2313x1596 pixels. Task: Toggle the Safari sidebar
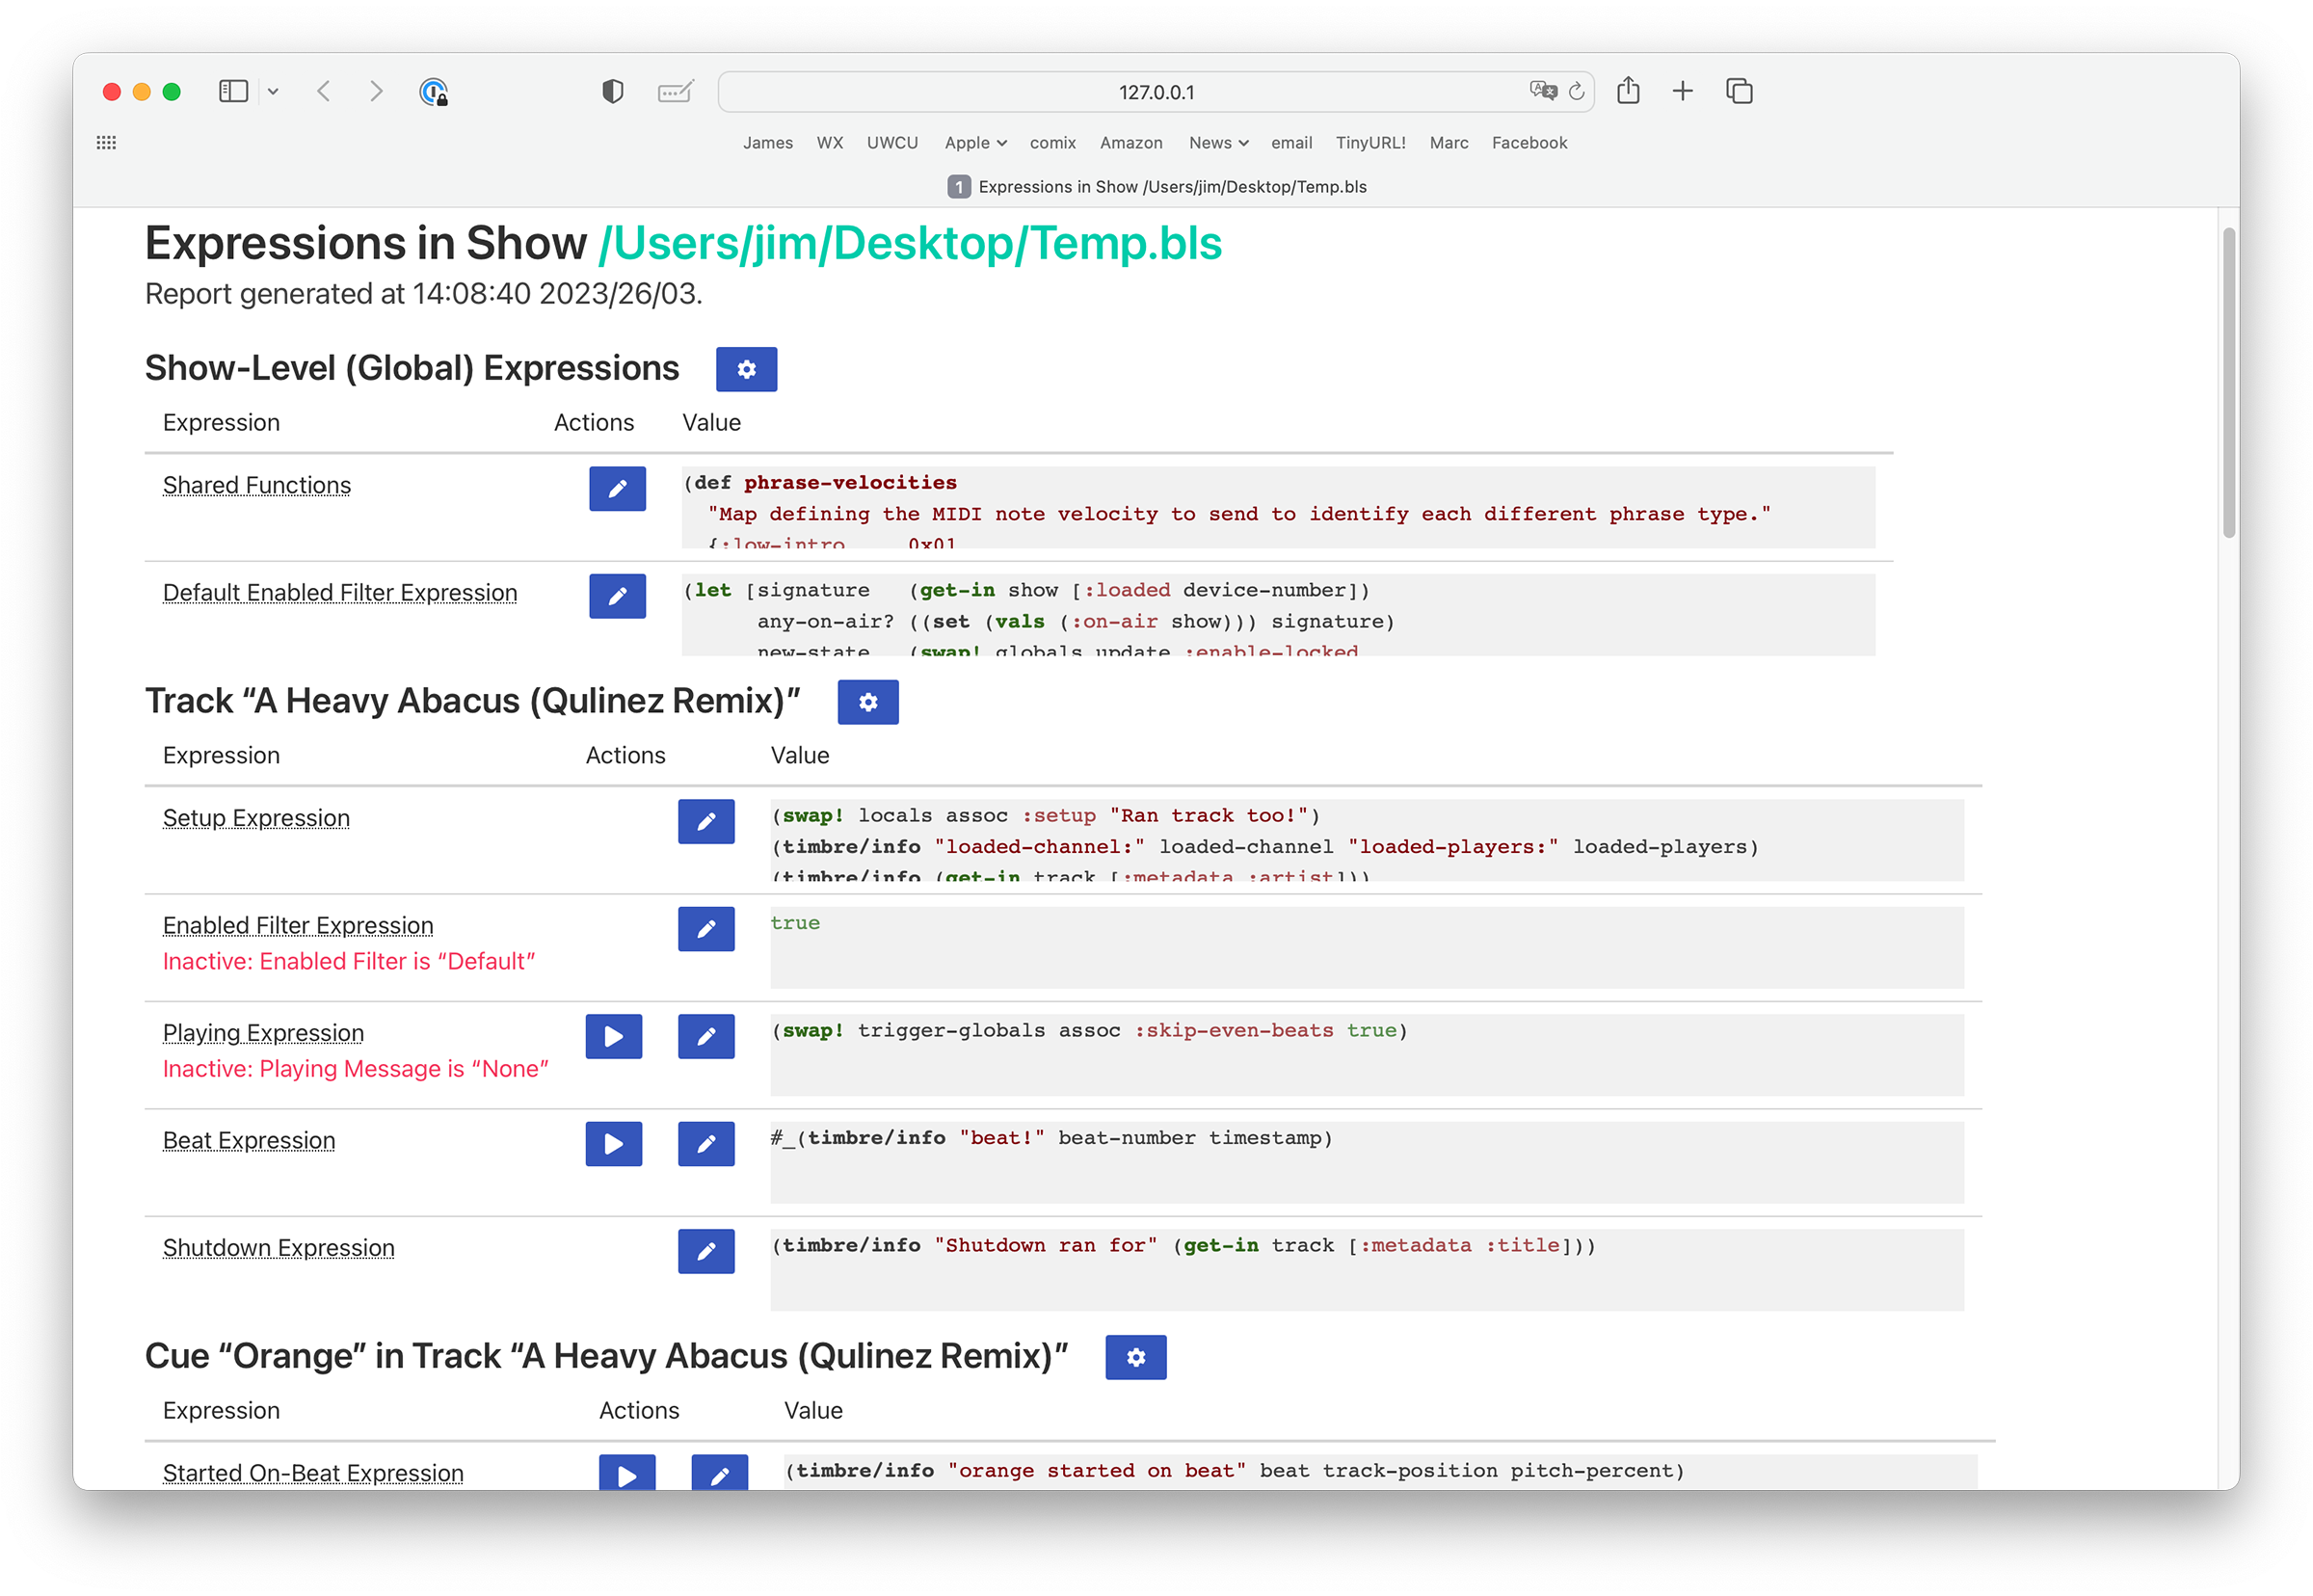pyautogui.click(x=233, y=92)
